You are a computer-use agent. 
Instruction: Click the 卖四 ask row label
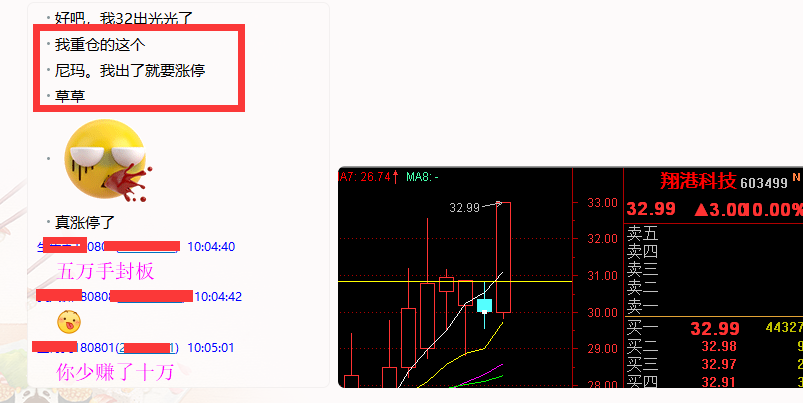642,252
